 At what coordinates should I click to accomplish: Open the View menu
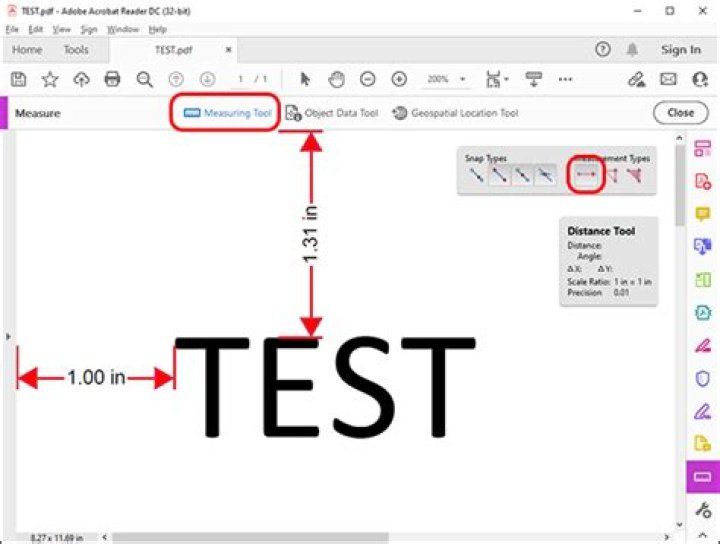[61, 29]
